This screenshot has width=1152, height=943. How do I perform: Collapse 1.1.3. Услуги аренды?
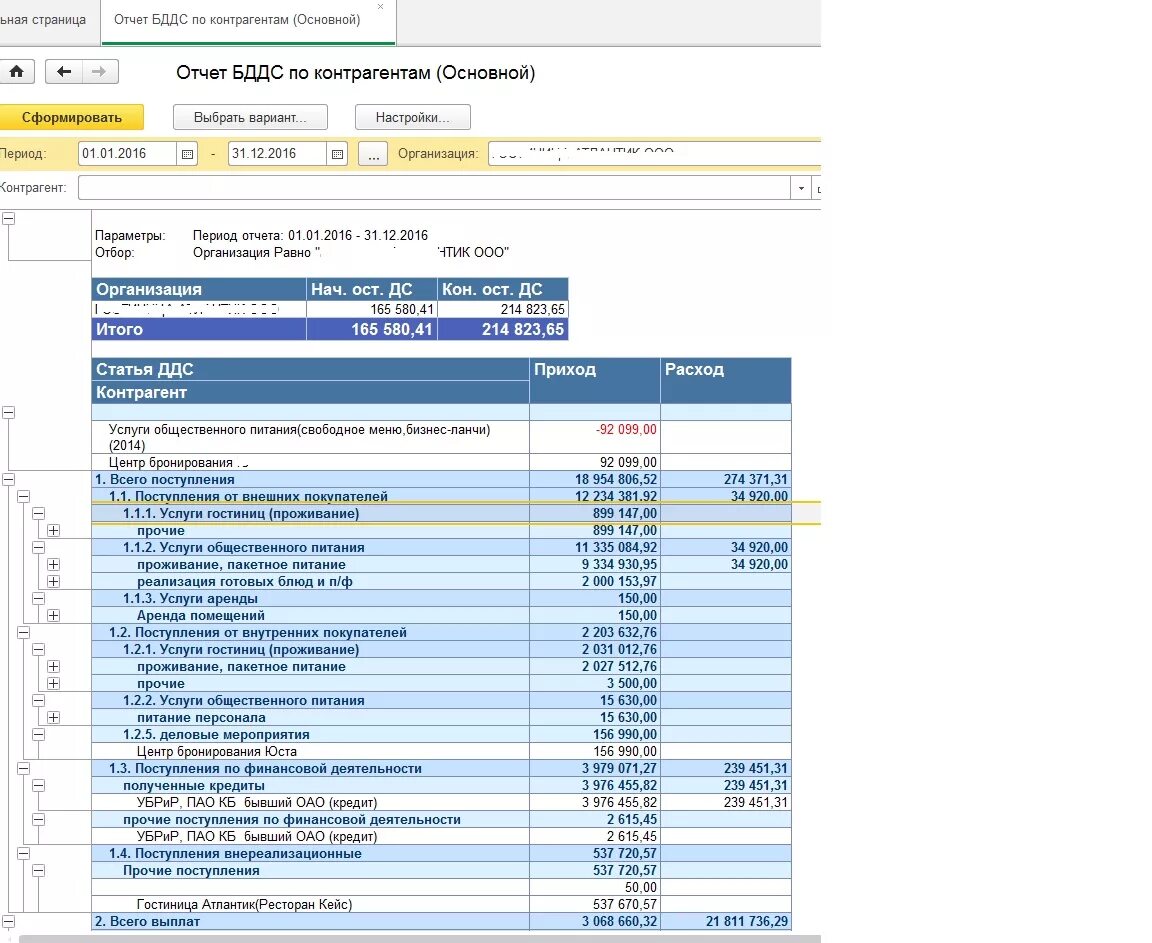(x=38, y=599)
